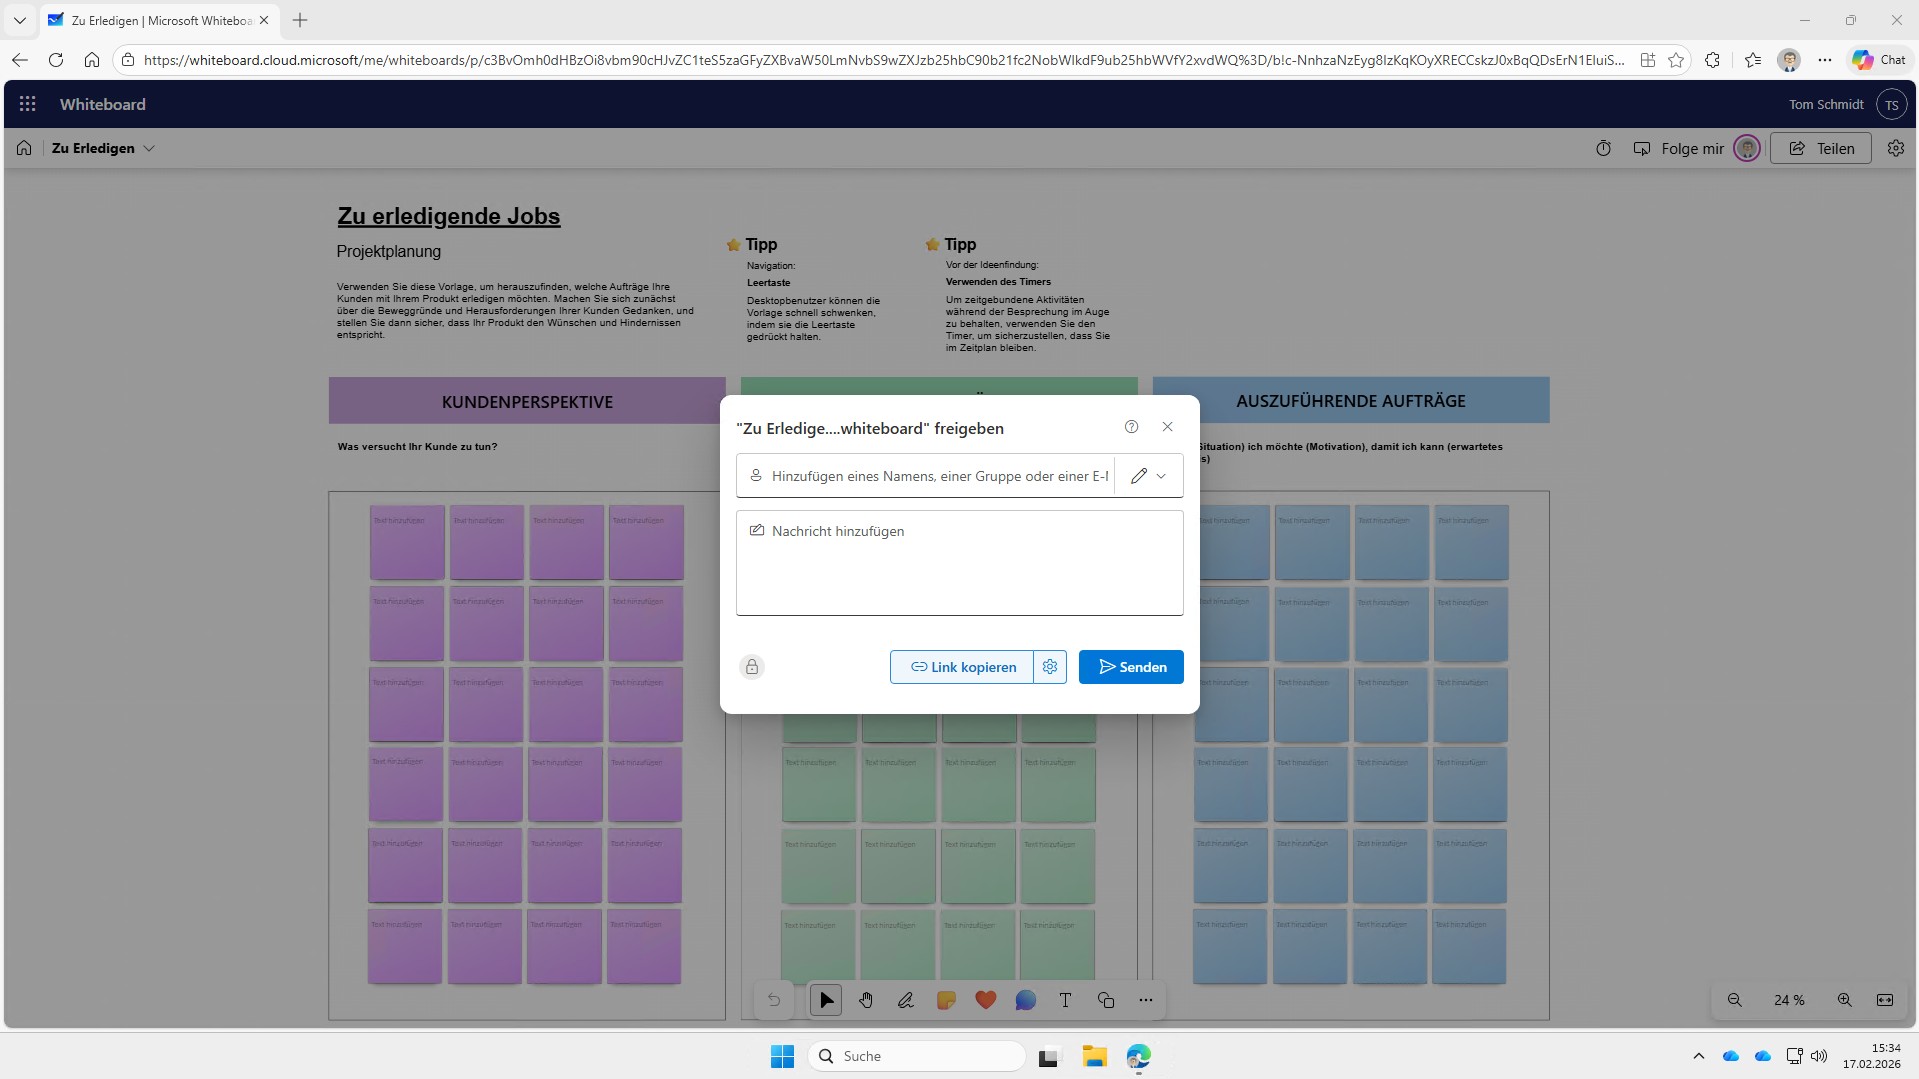This screenshot has height=1079, width=1919.
Task: Open more tools ellipsis in toolbar
Action: click(x=1145, y=1000)
